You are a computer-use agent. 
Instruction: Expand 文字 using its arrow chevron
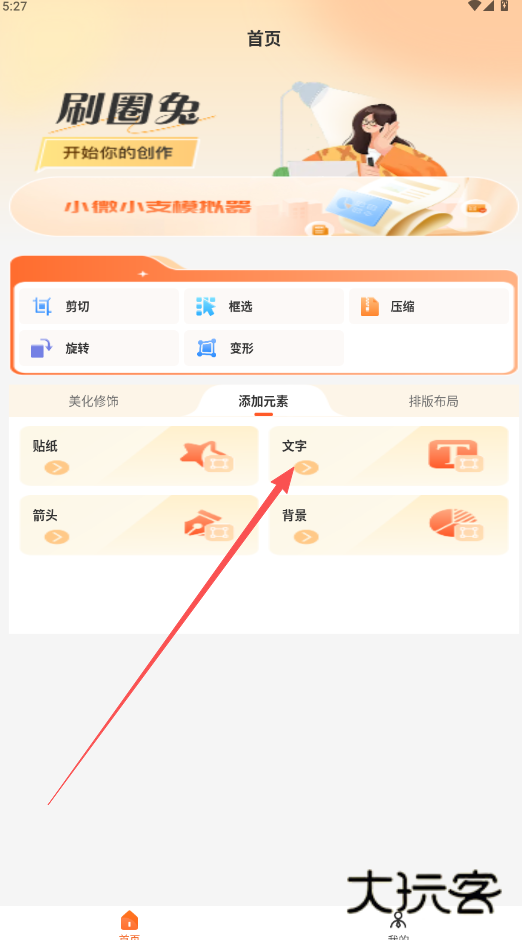click(x=306, y=468)
